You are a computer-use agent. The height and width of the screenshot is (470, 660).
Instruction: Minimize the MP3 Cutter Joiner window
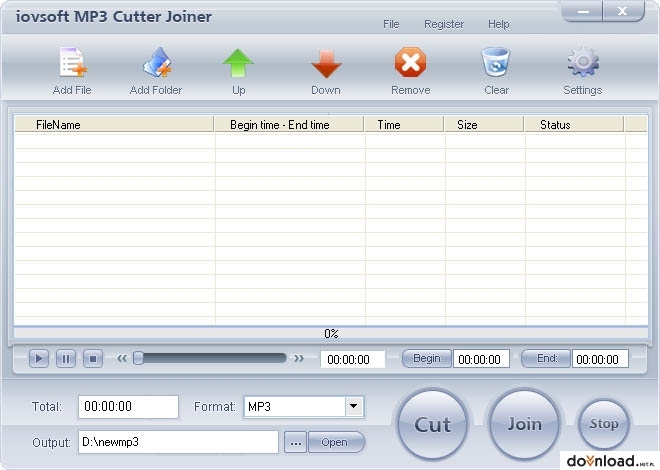pos(583,11)
